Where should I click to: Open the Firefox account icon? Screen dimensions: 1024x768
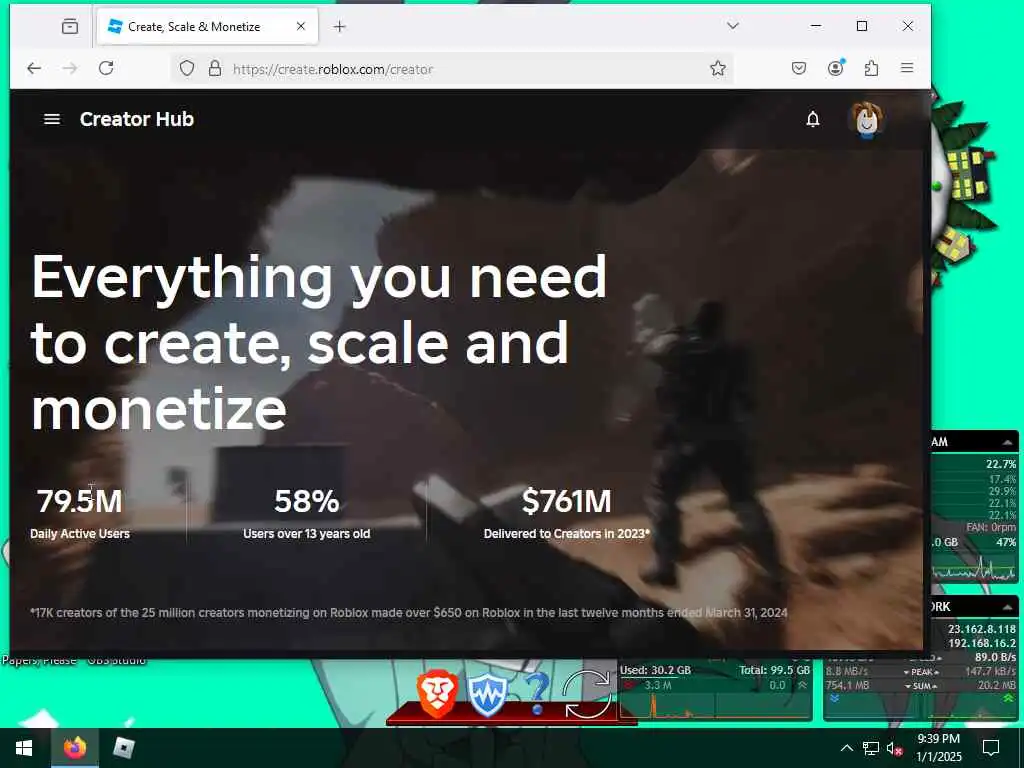click(x=835, y=68)
